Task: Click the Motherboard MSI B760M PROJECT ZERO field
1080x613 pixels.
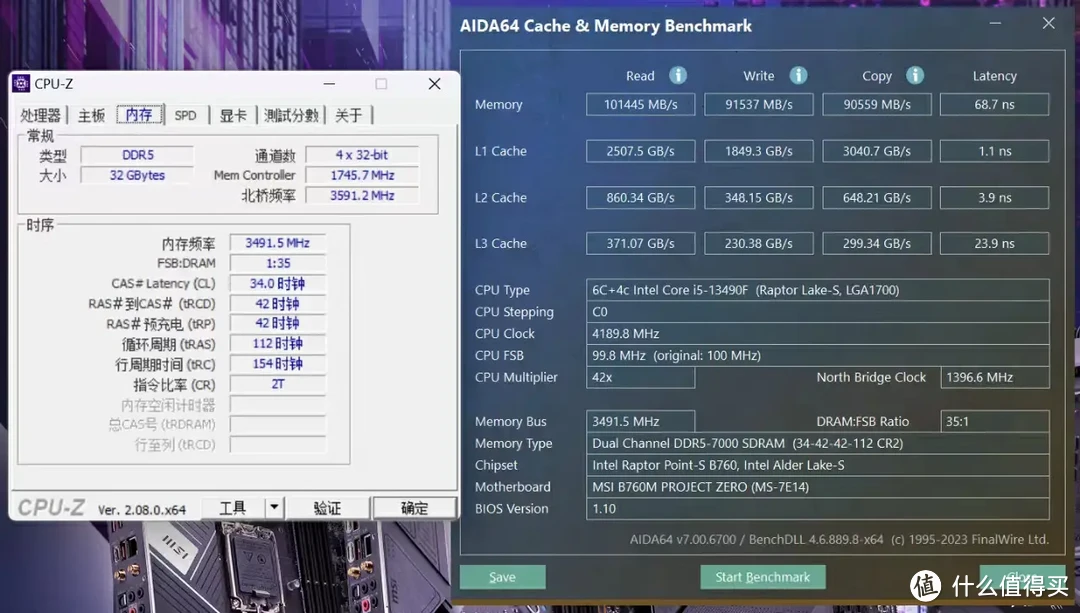Action: (818, 487)
